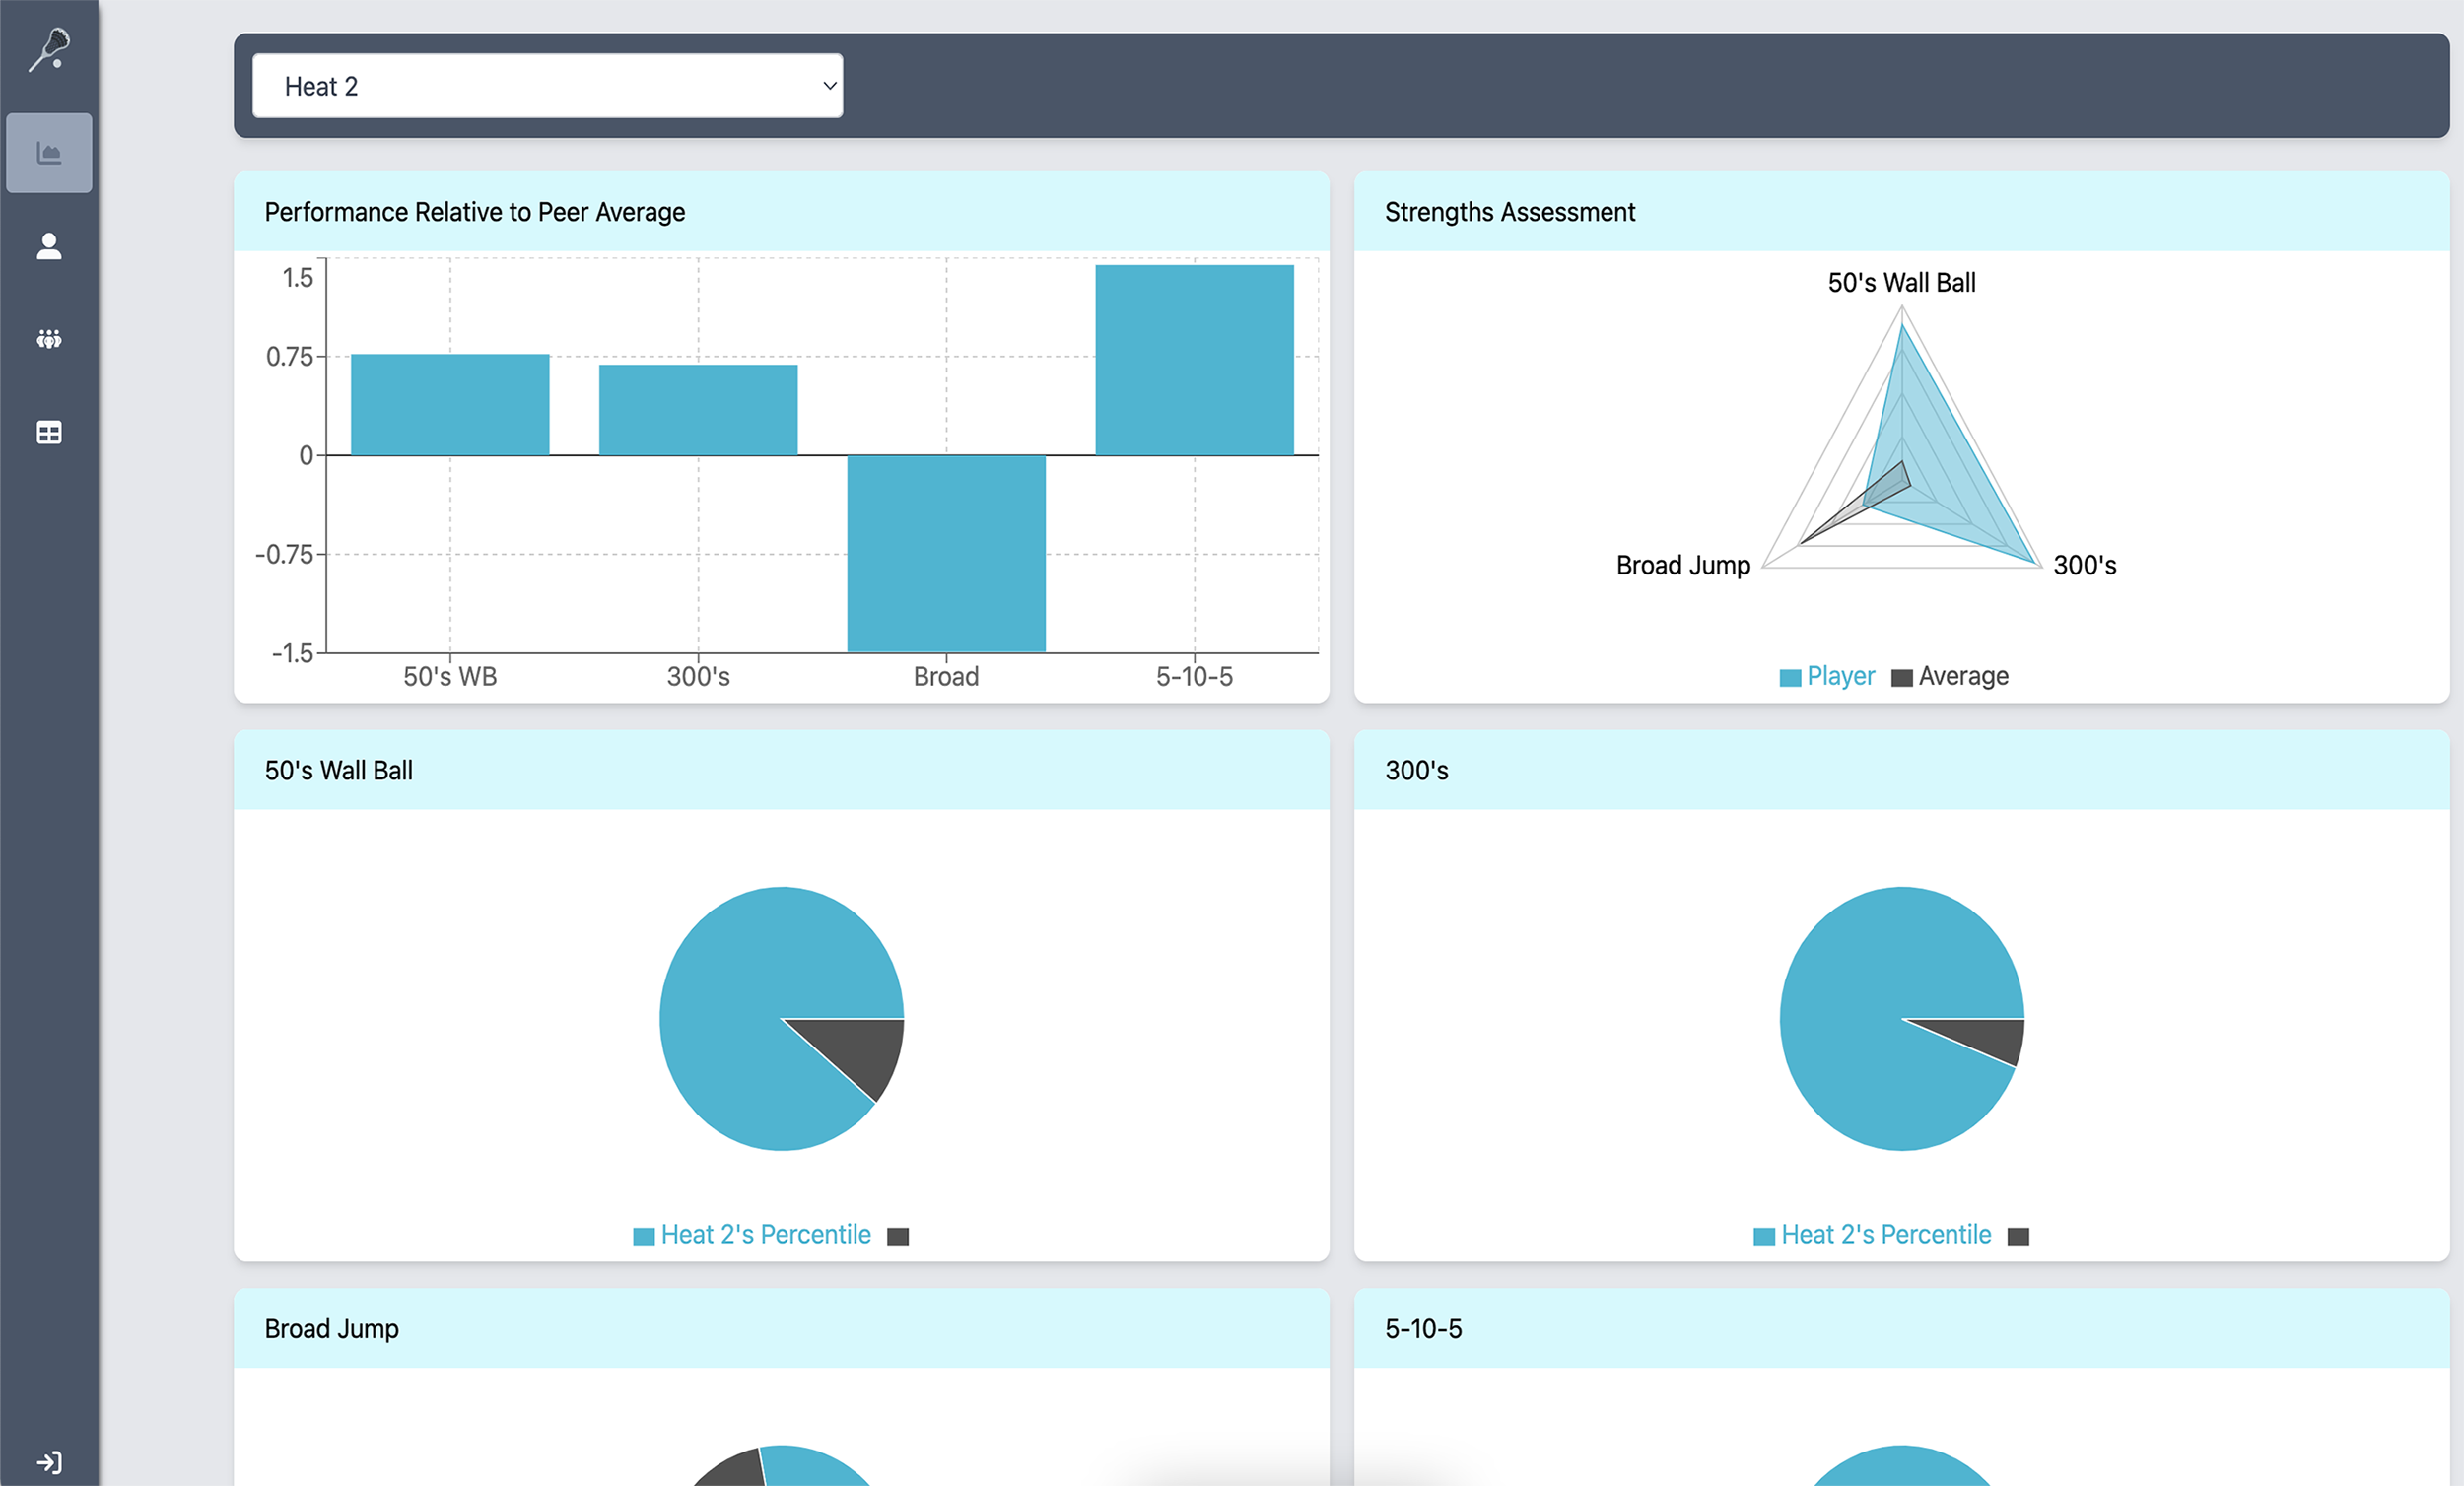
Task: Click the negative Broad bar in chart
Action: [946, 553]
